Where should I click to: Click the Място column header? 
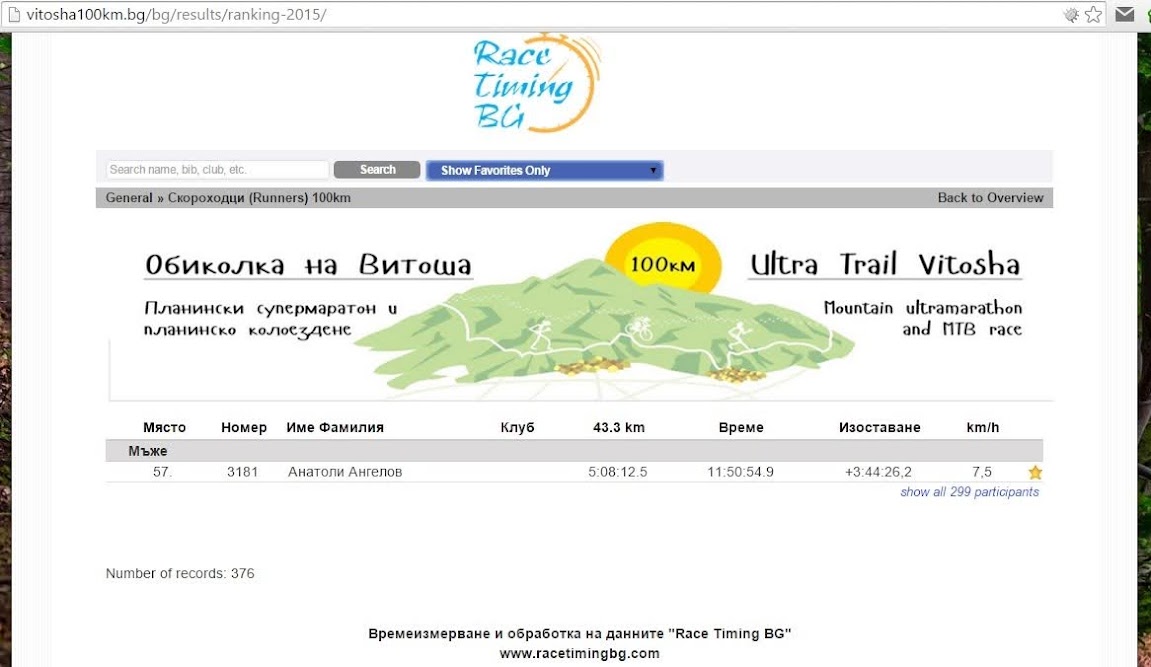(x=164, y=427)
